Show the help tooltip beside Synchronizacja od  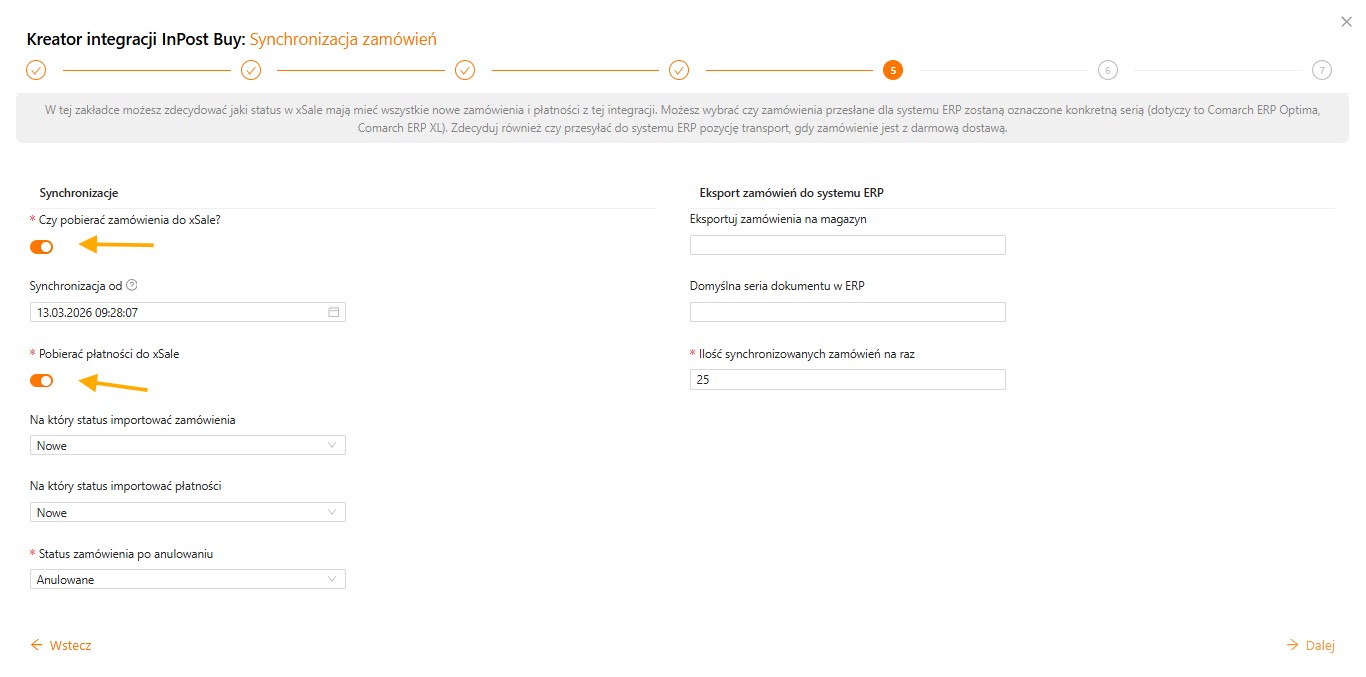click(132, 285)
